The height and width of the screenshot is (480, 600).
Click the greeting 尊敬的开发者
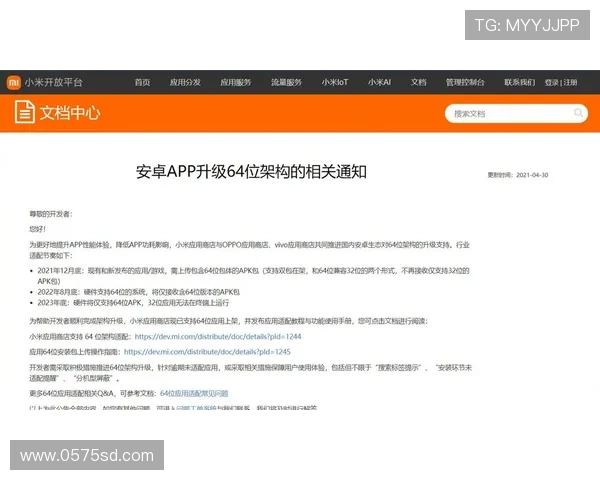click(51, 214)
